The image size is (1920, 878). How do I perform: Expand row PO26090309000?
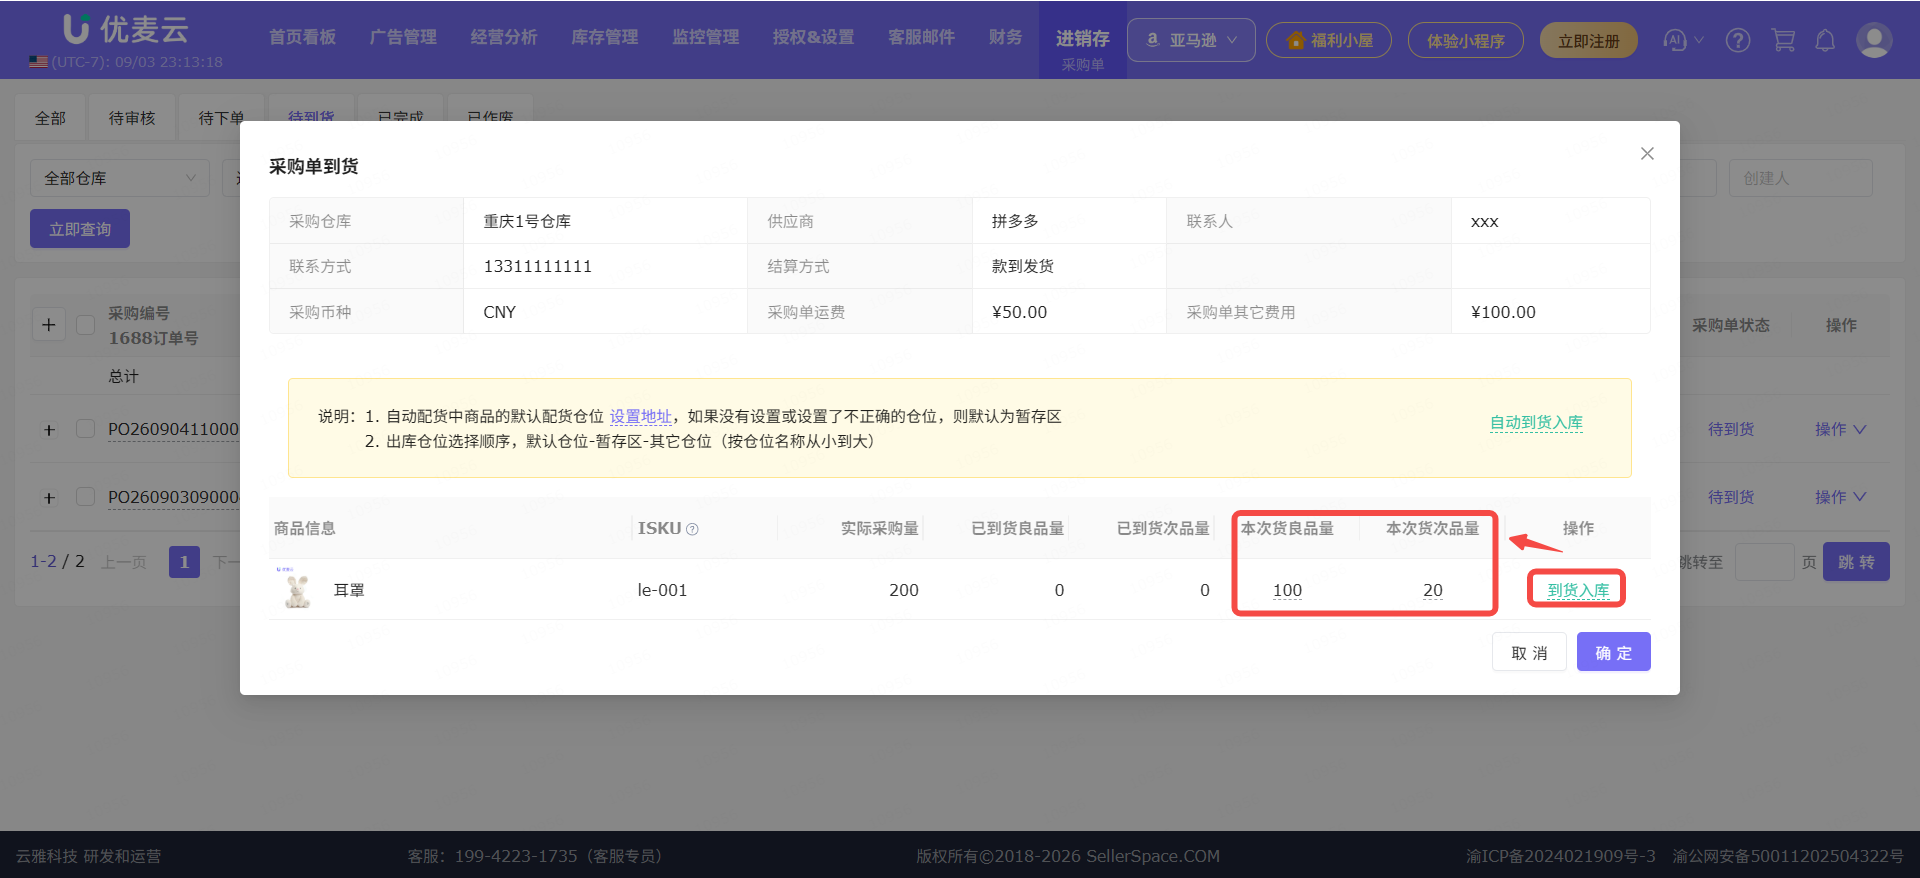tap(49, 498)
